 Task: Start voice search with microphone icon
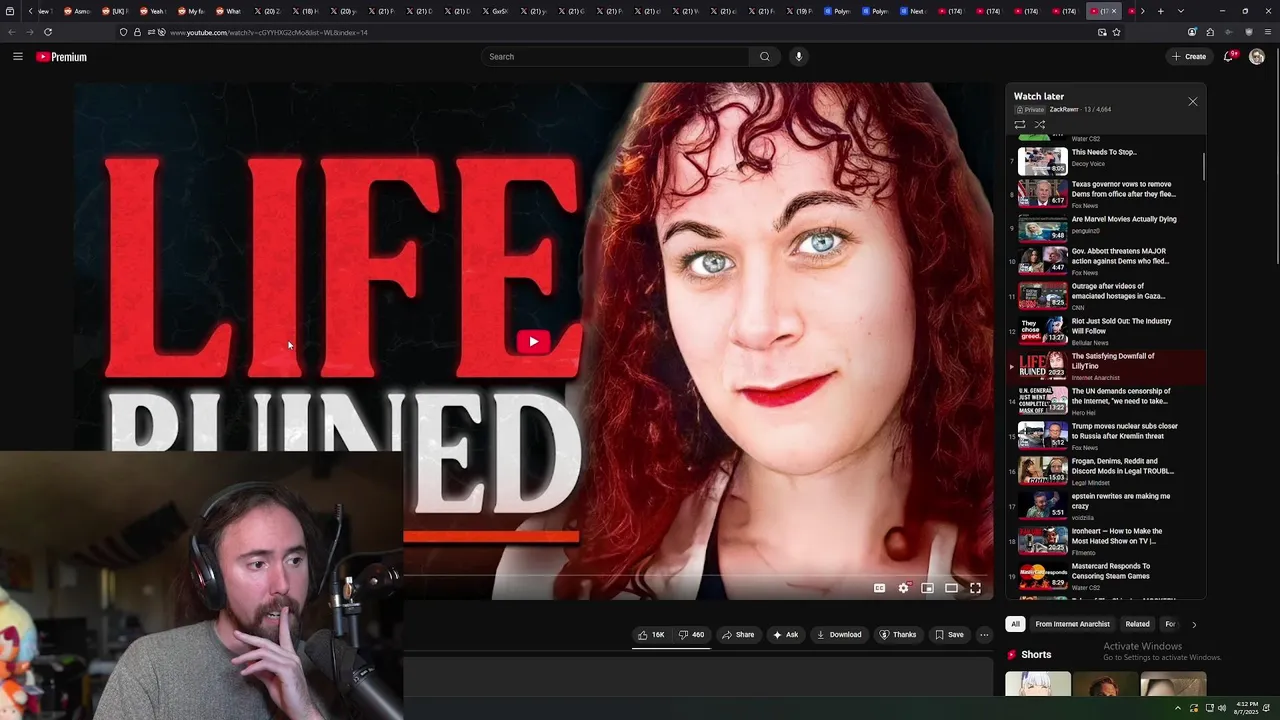(798, 57)
